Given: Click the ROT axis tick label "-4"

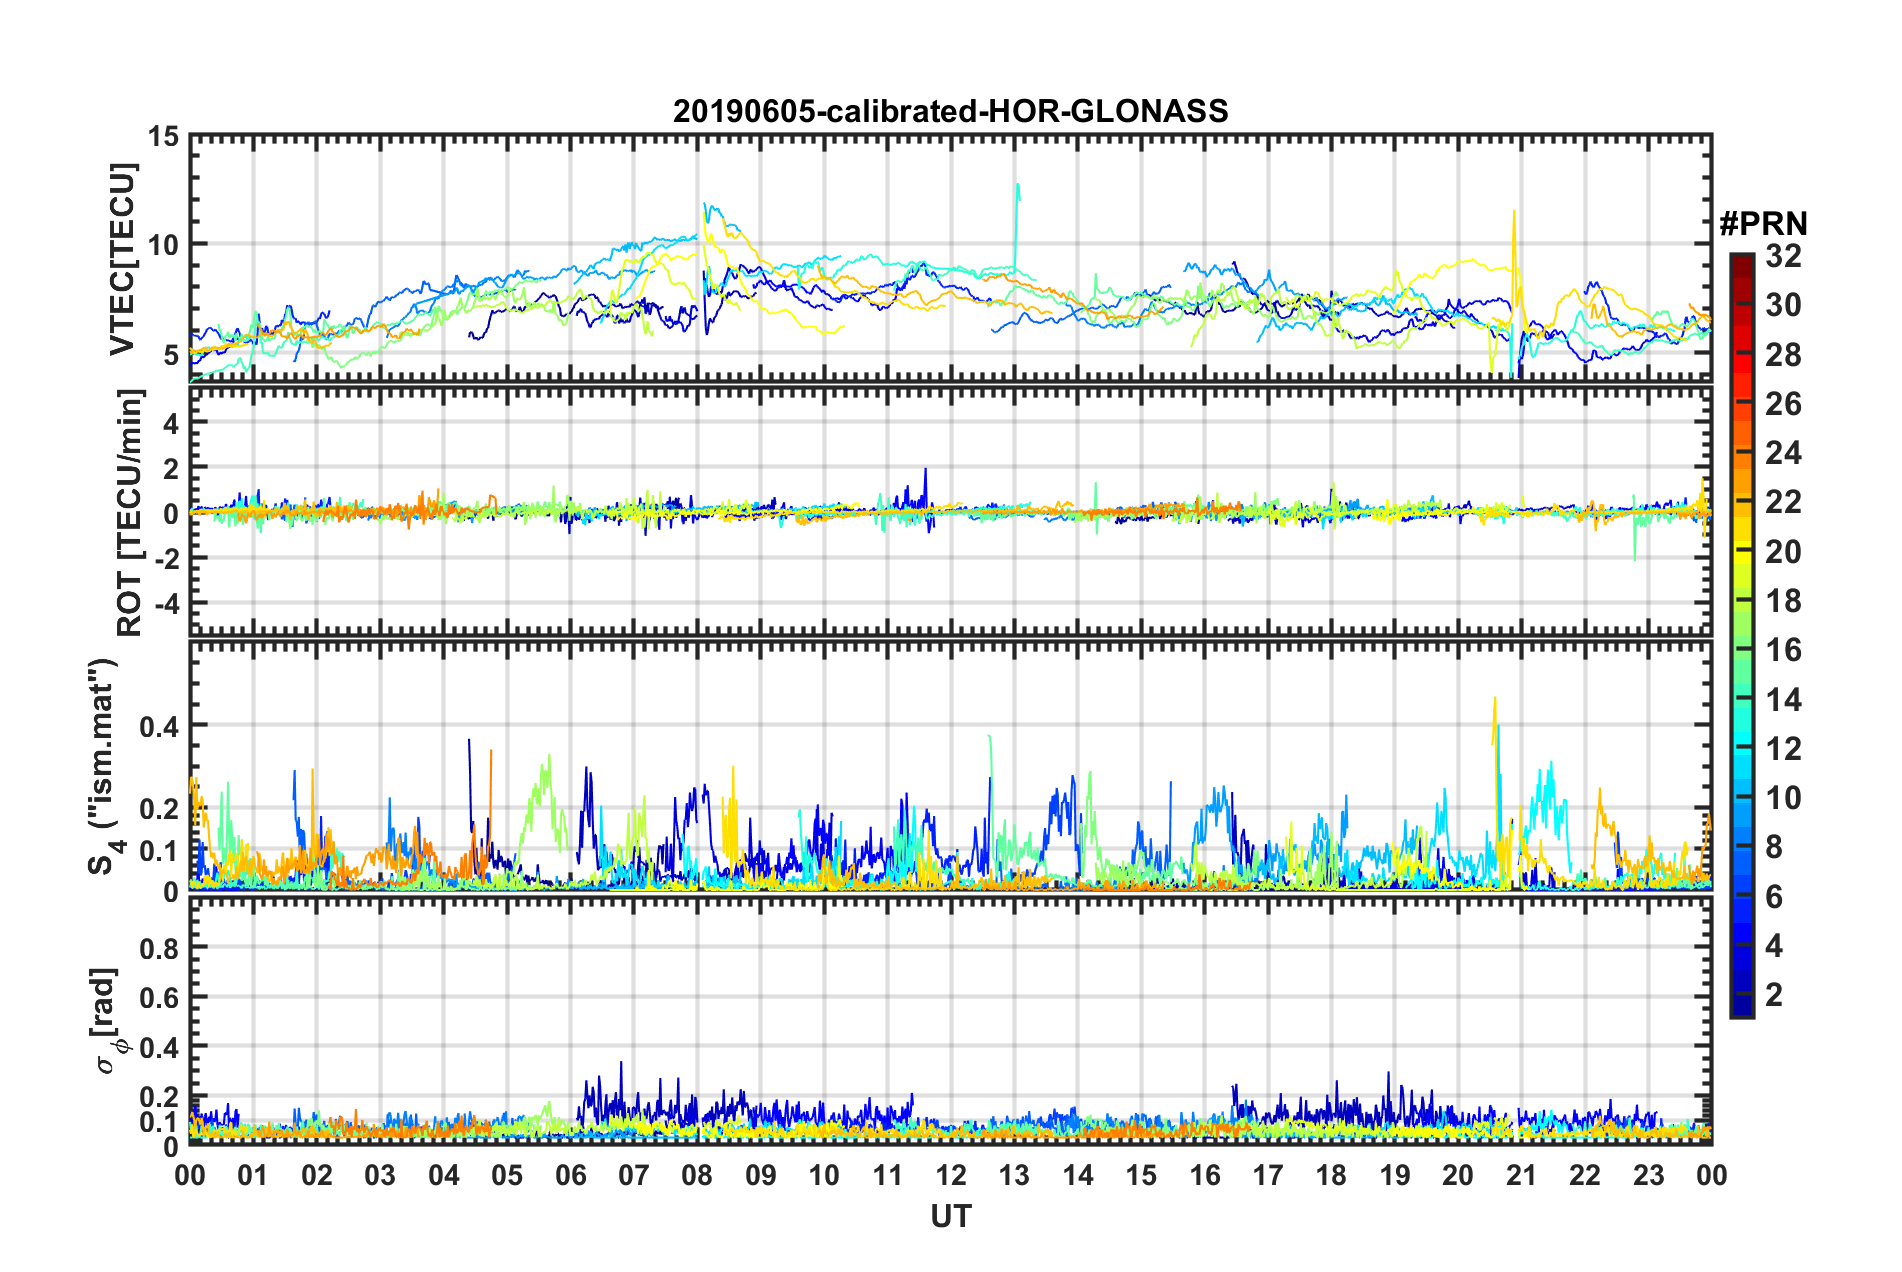Looking at the screenshot, I should coord(168,604).
